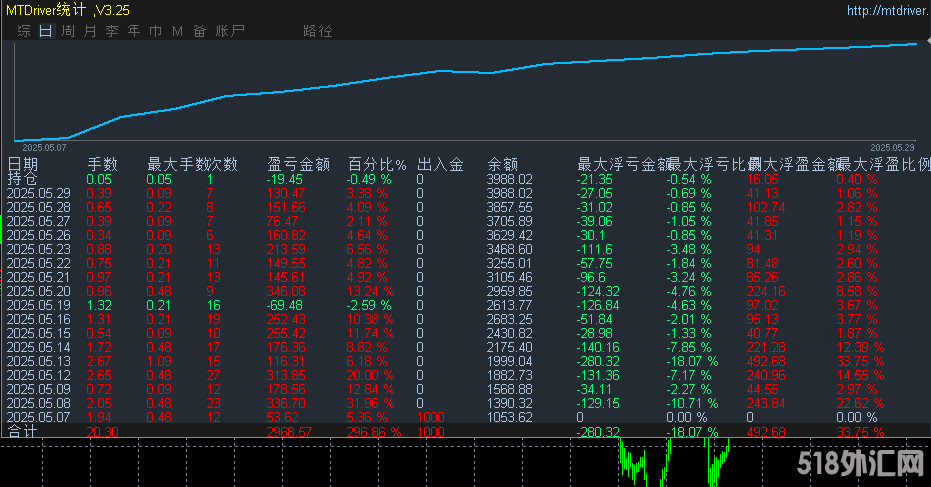This screenshot has height=487, width=931.
Task: Select the 2025.05.09 row date
Action: [x=39, y=389]
